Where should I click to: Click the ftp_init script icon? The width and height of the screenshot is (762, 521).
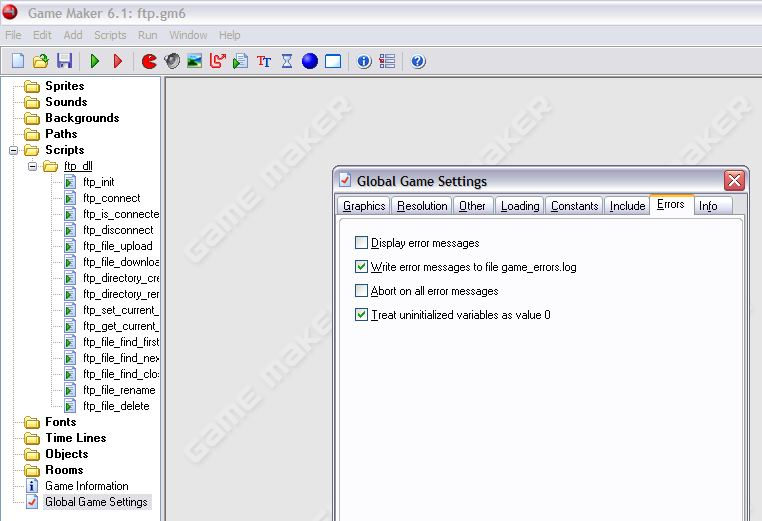tap(70, 182)
